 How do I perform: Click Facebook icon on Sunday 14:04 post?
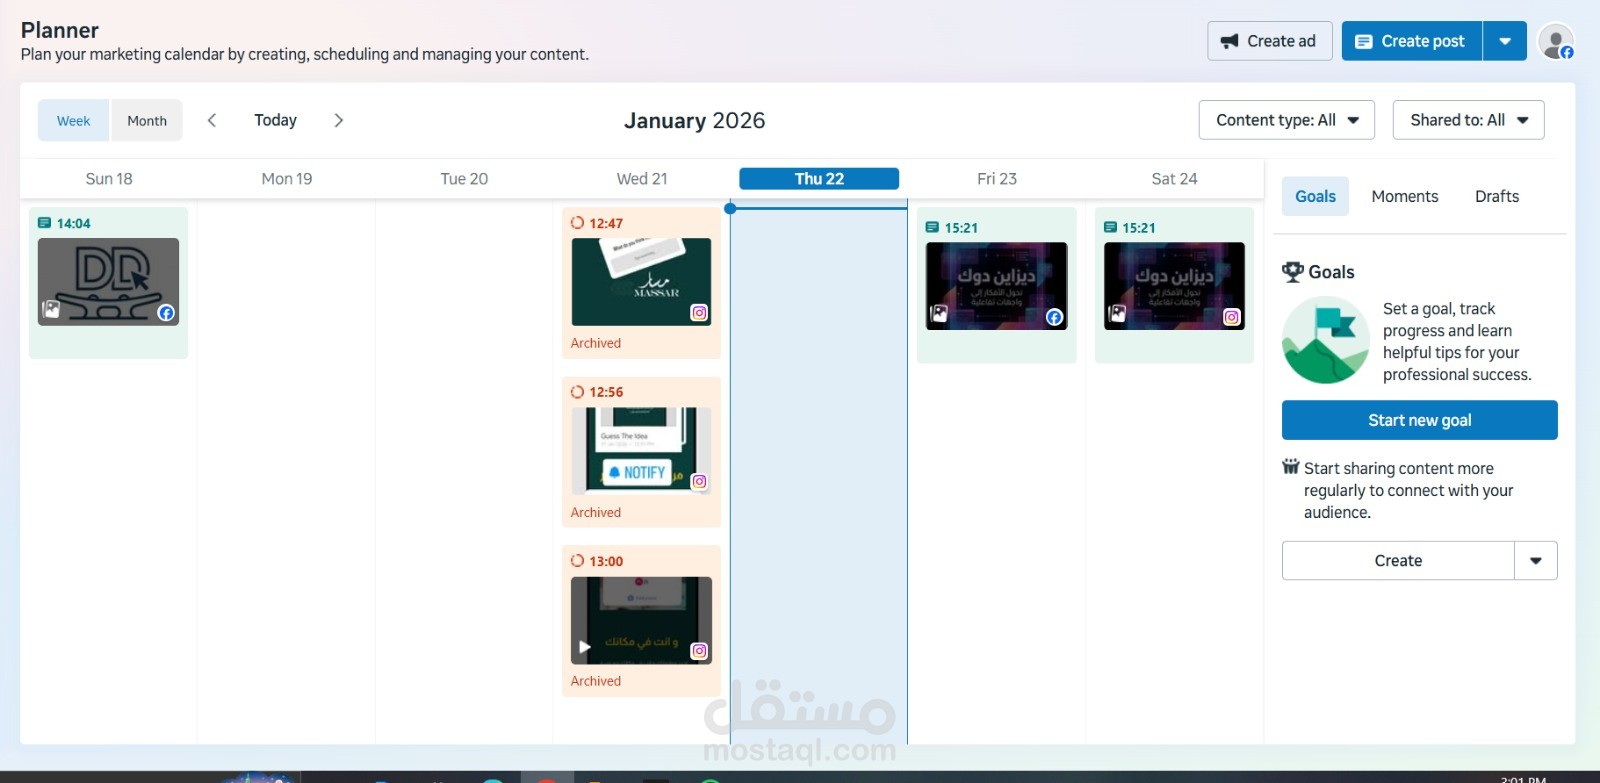[166, 313]
